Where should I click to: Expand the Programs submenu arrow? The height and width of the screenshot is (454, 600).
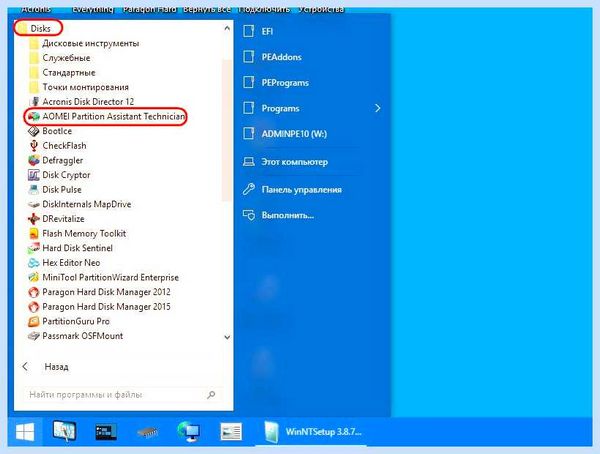click(378, 108)
